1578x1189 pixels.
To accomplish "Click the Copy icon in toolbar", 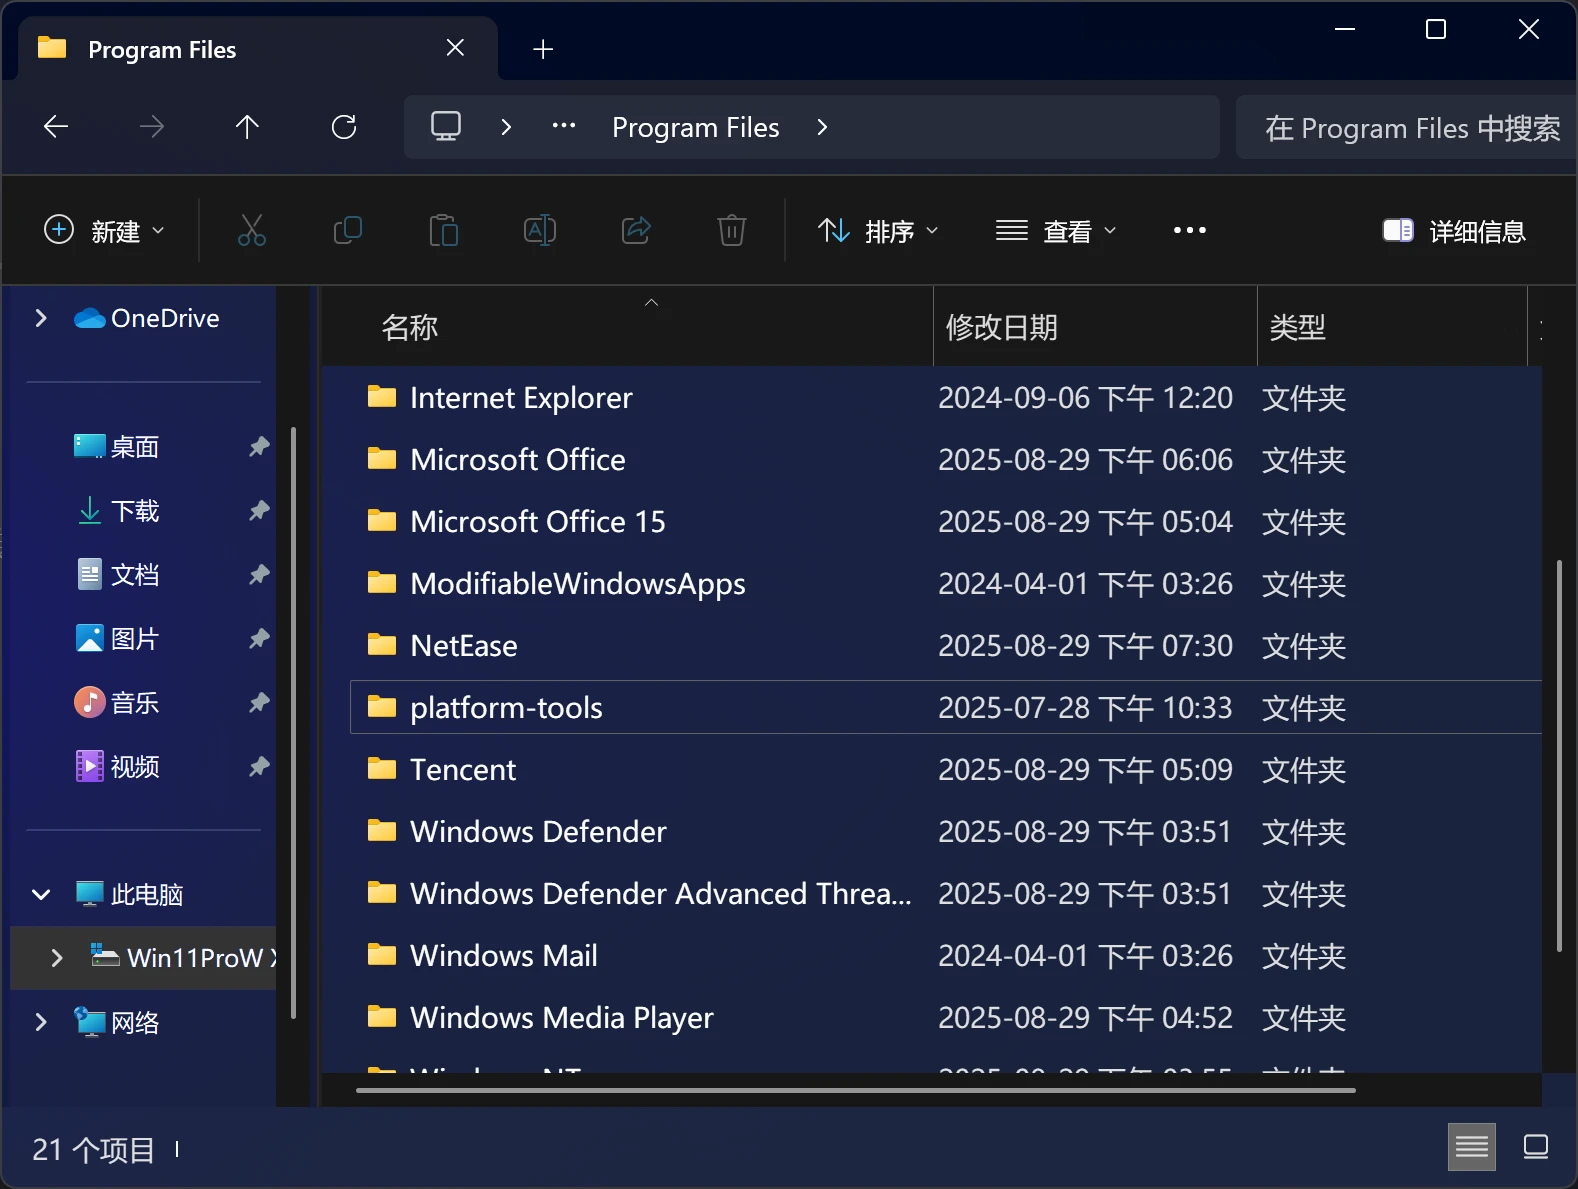I will click(348, 231).
